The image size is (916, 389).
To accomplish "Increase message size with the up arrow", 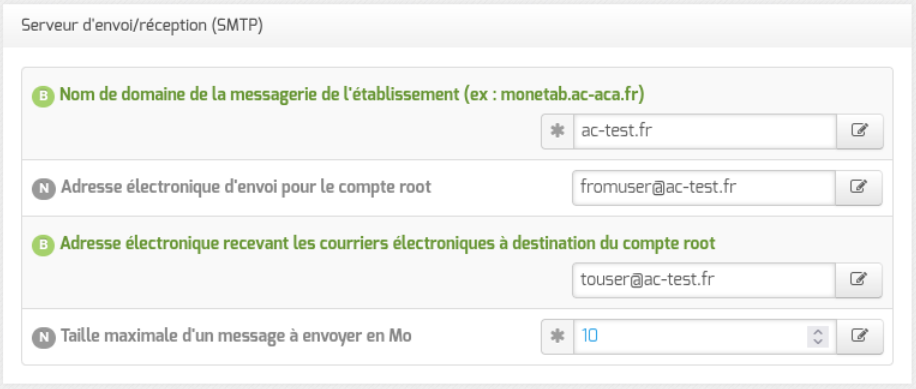I will (x=818, y=332).
